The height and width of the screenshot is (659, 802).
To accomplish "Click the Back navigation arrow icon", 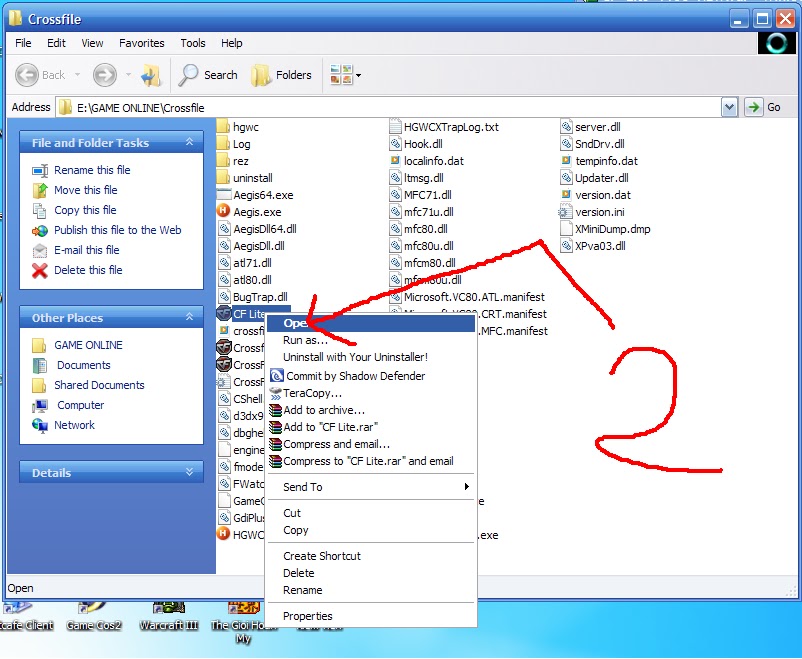I will point(27,75).
